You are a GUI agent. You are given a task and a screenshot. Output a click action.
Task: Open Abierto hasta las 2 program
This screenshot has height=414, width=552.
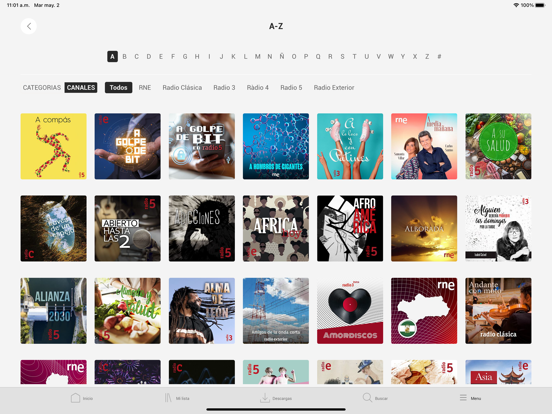127,228
